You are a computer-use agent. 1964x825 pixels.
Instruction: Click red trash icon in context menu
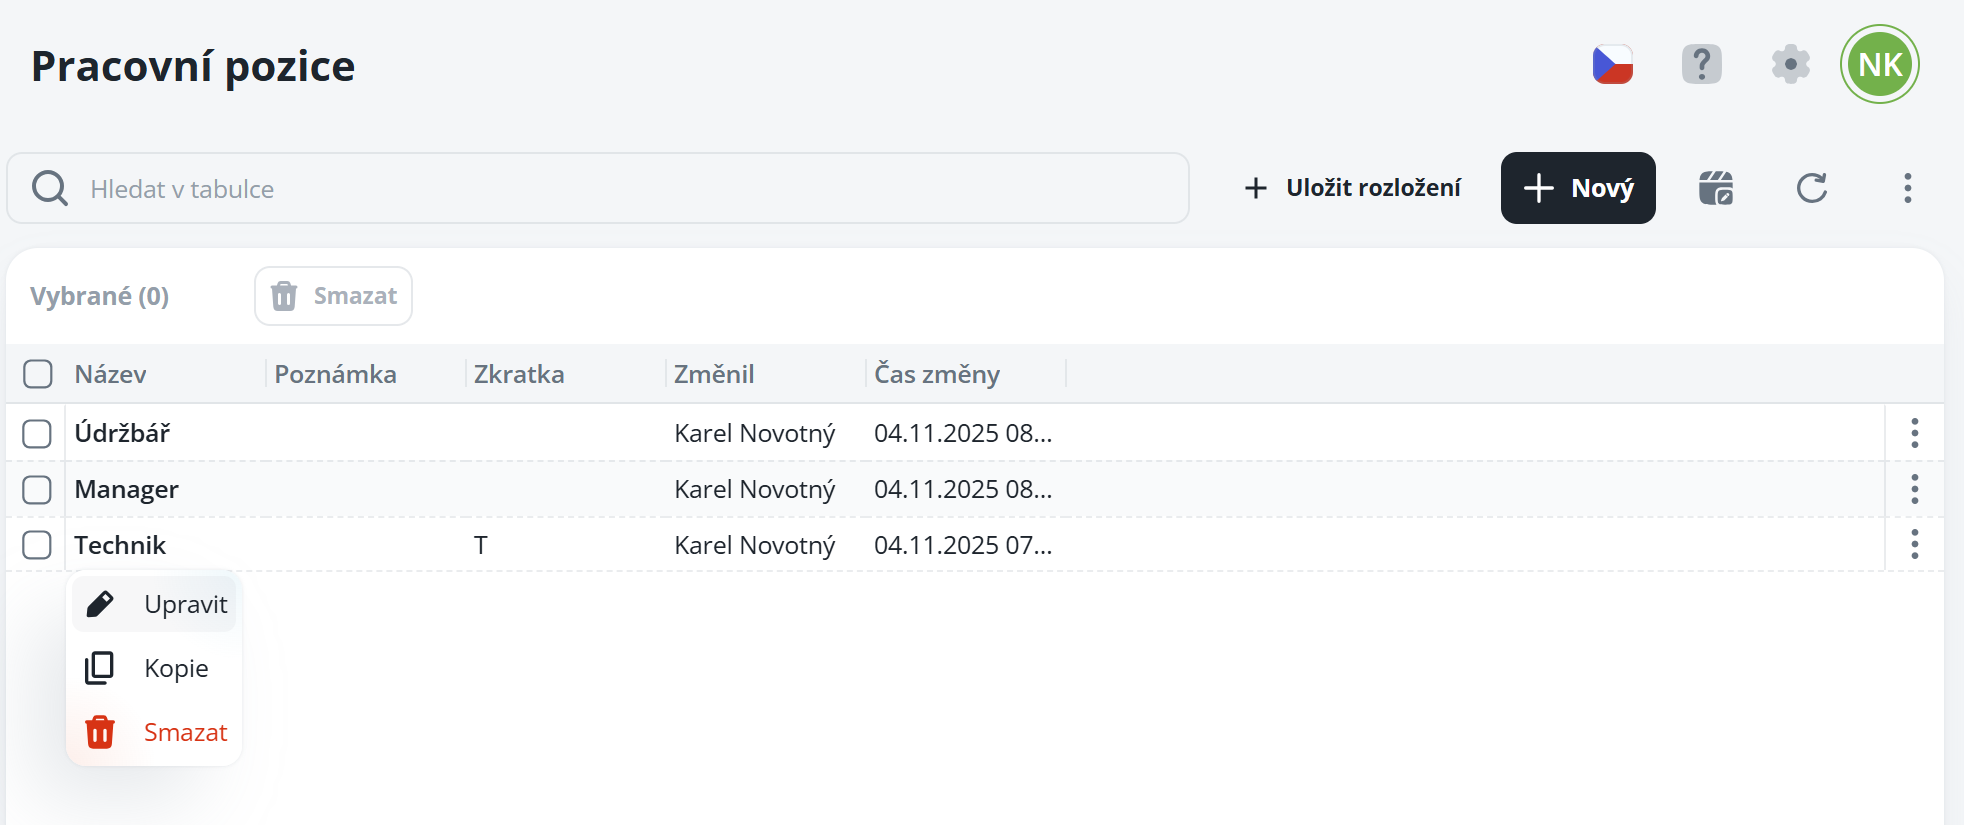click(100, 732)
